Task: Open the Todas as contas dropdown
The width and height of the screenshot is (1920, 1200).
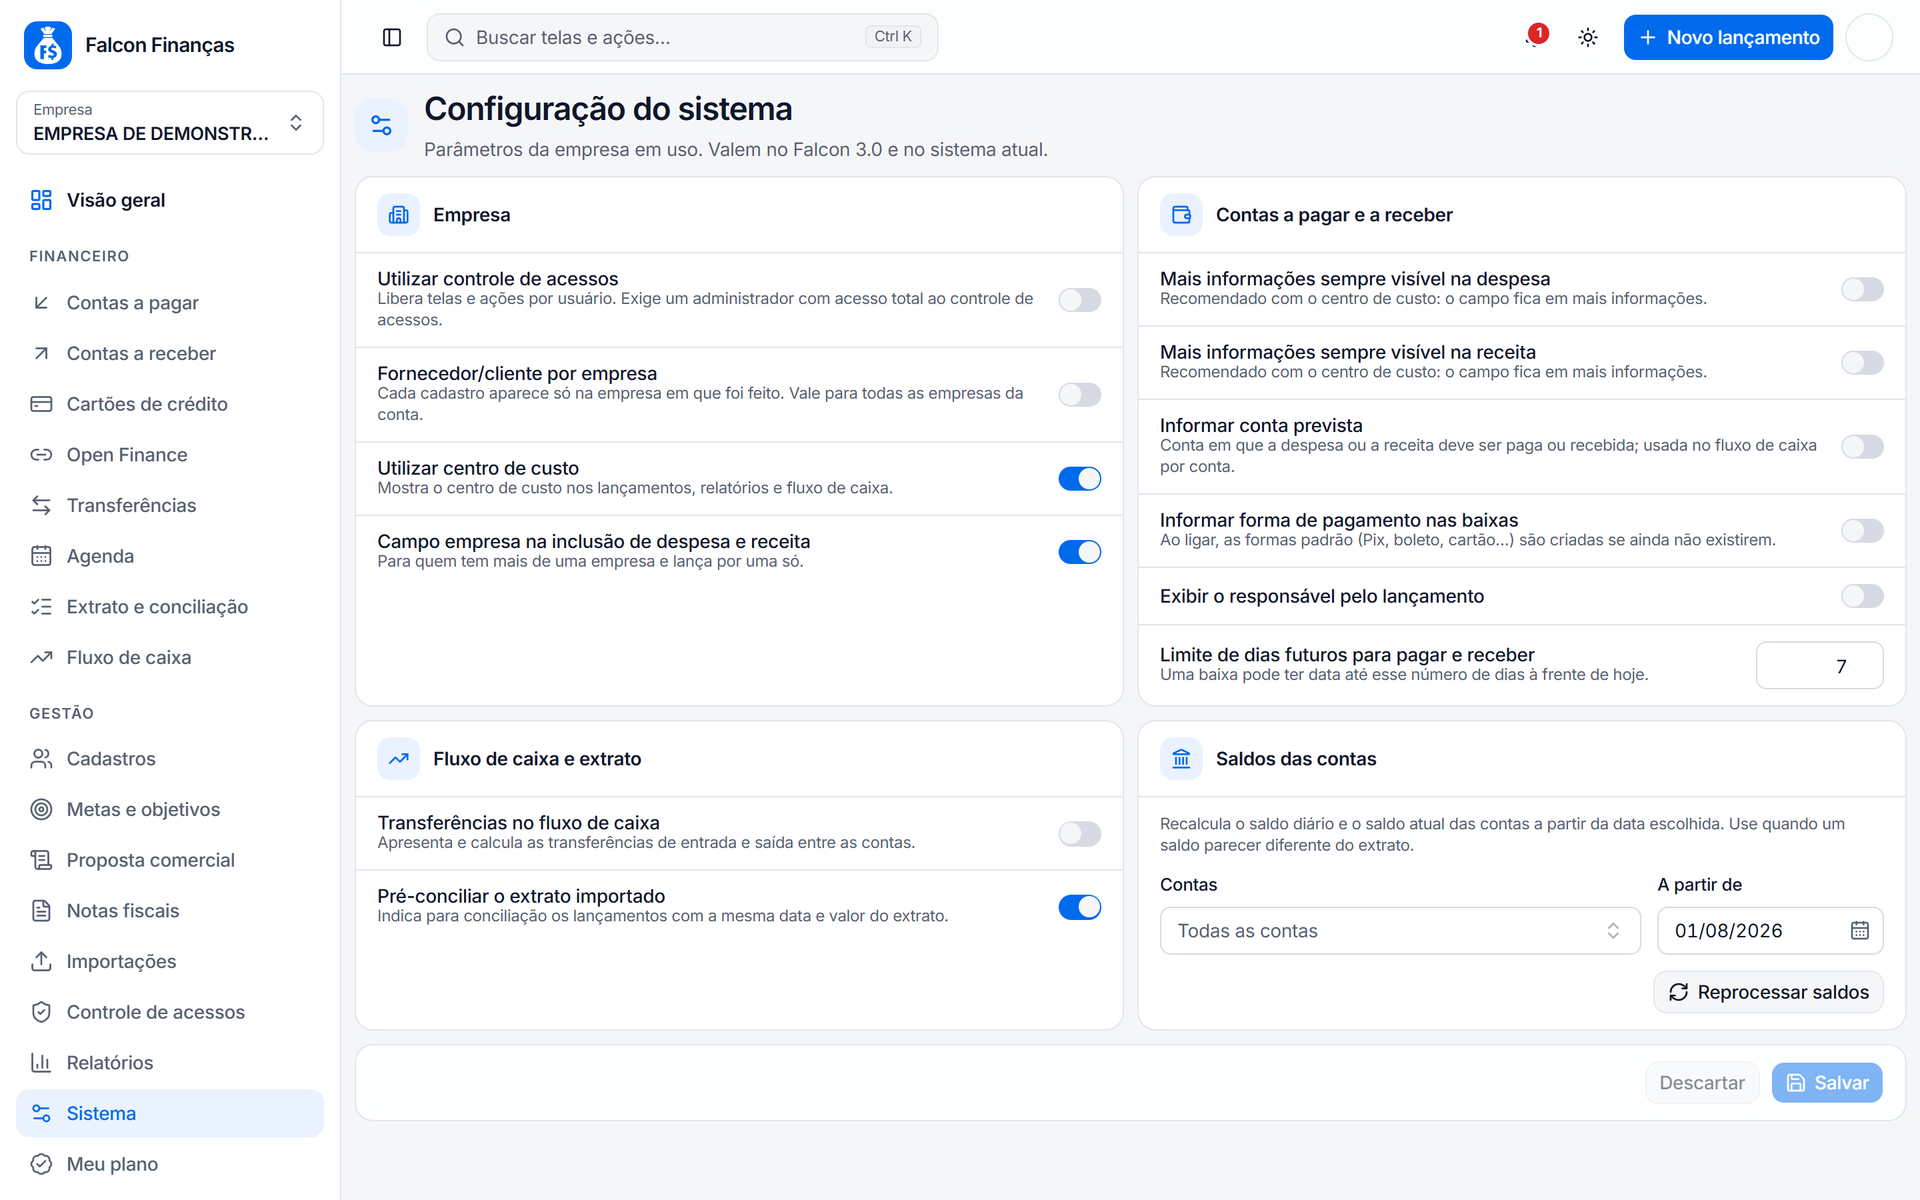Action: 1400,931
